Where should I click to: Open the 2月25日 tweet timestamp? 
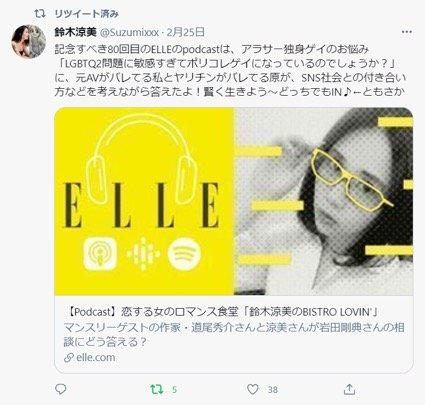[x=186, y=32]
